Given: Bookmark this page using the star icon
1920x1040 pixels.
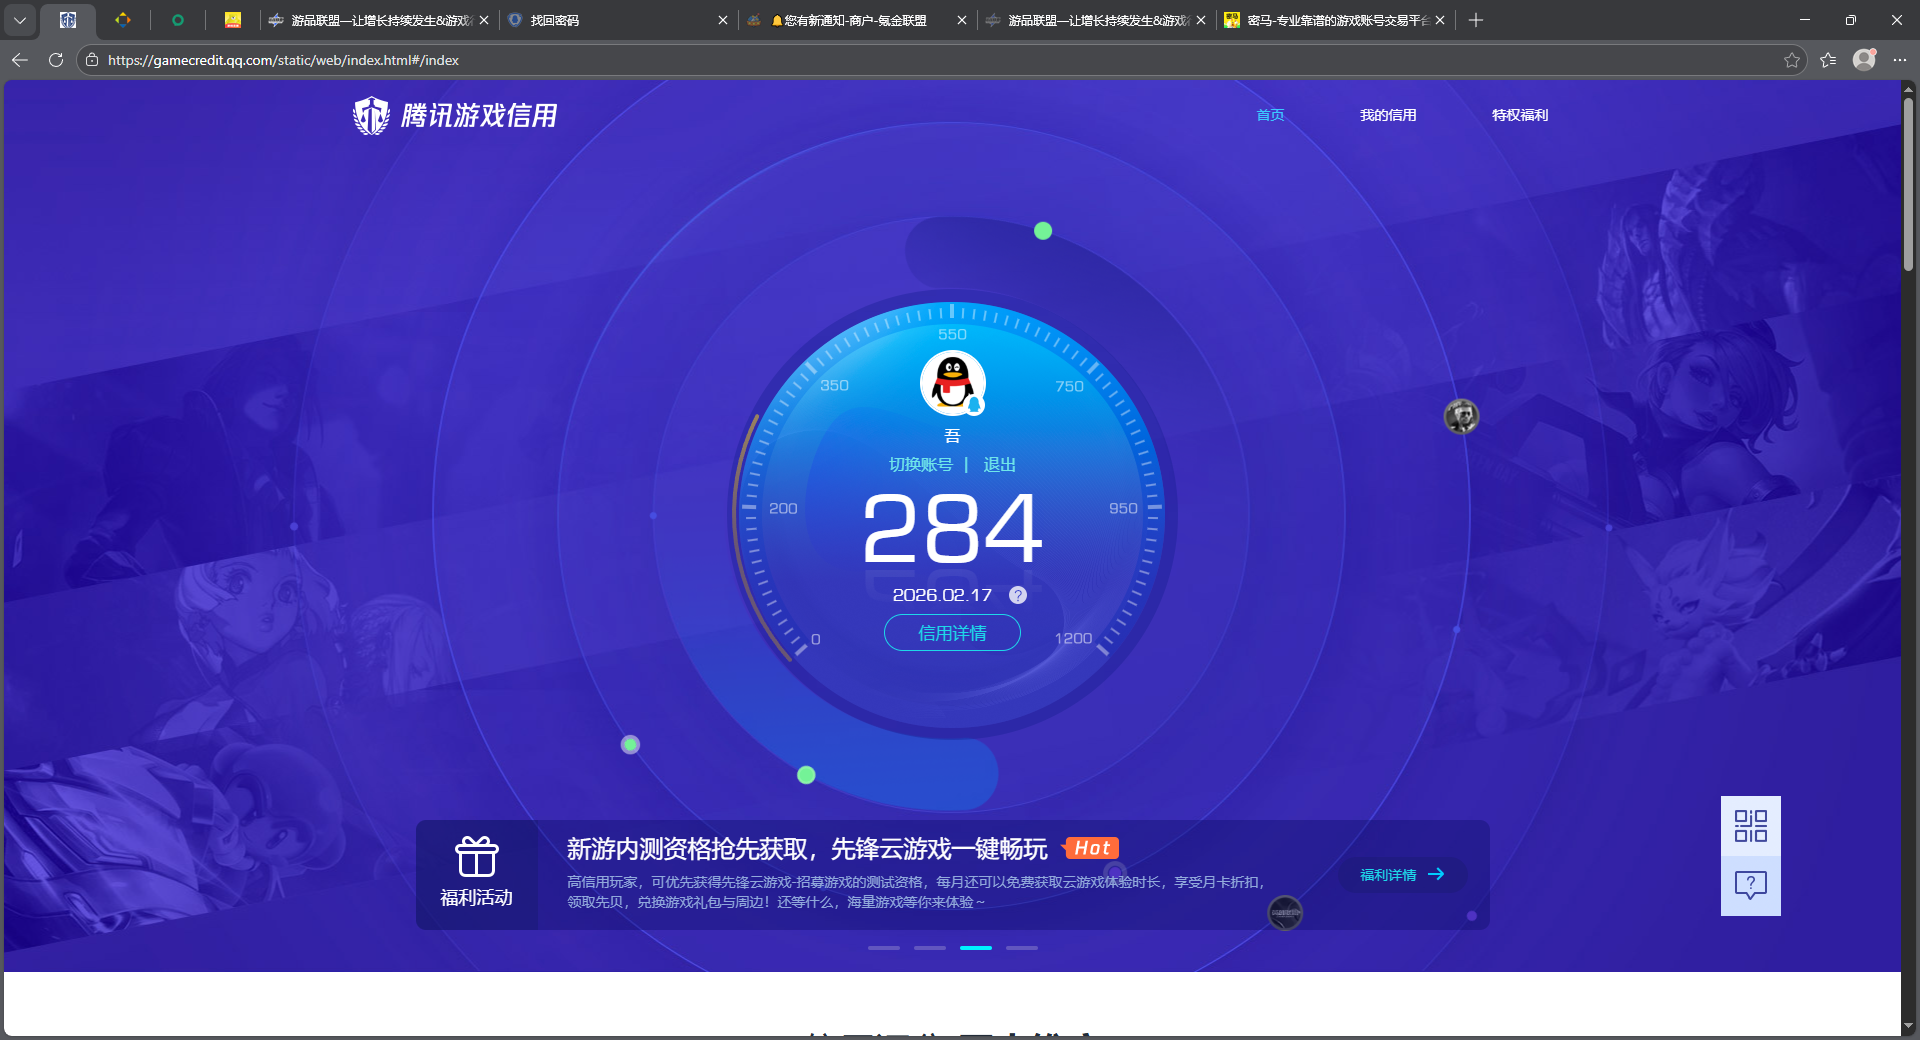Looking at the screenshot, I should click(x=1791, y=60).
